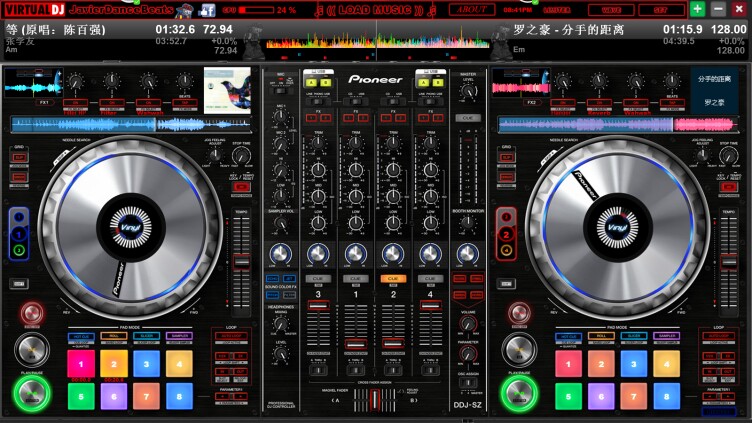This screenshot has width=752, height=423.
Task: Start left deck with the green Play/Pause button
Action: coord(32,394)
